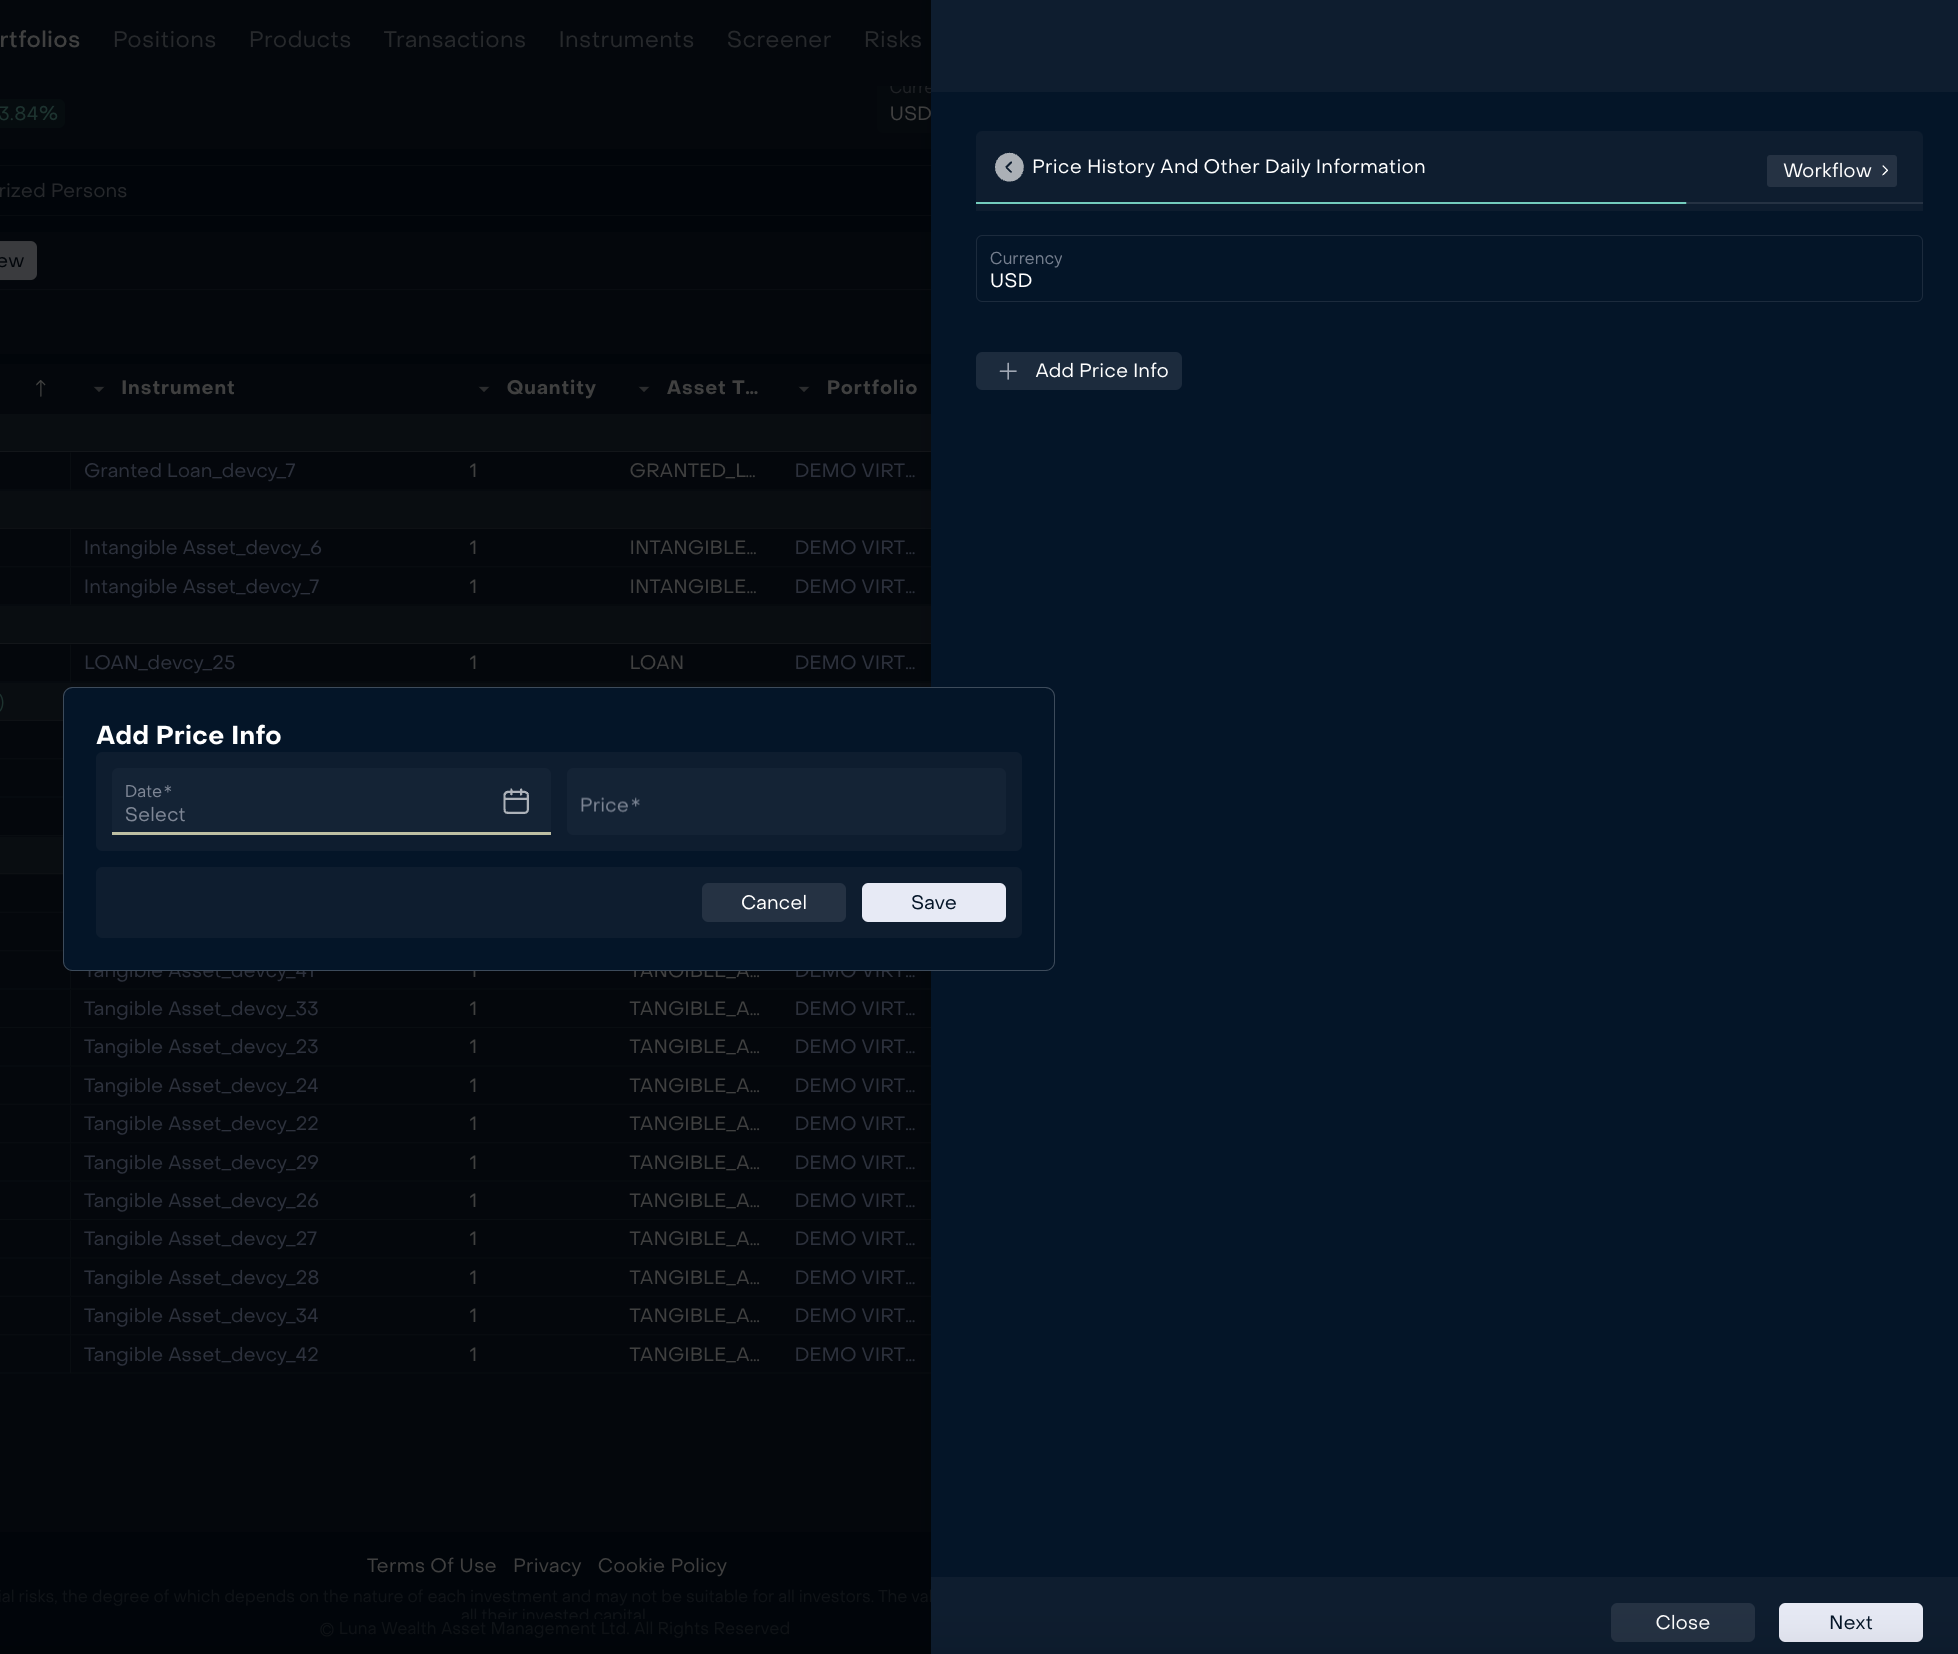The image size is (1958, 1654).
Task: Open the Quantity column filter arrow
Action: [x=484, y=389]
